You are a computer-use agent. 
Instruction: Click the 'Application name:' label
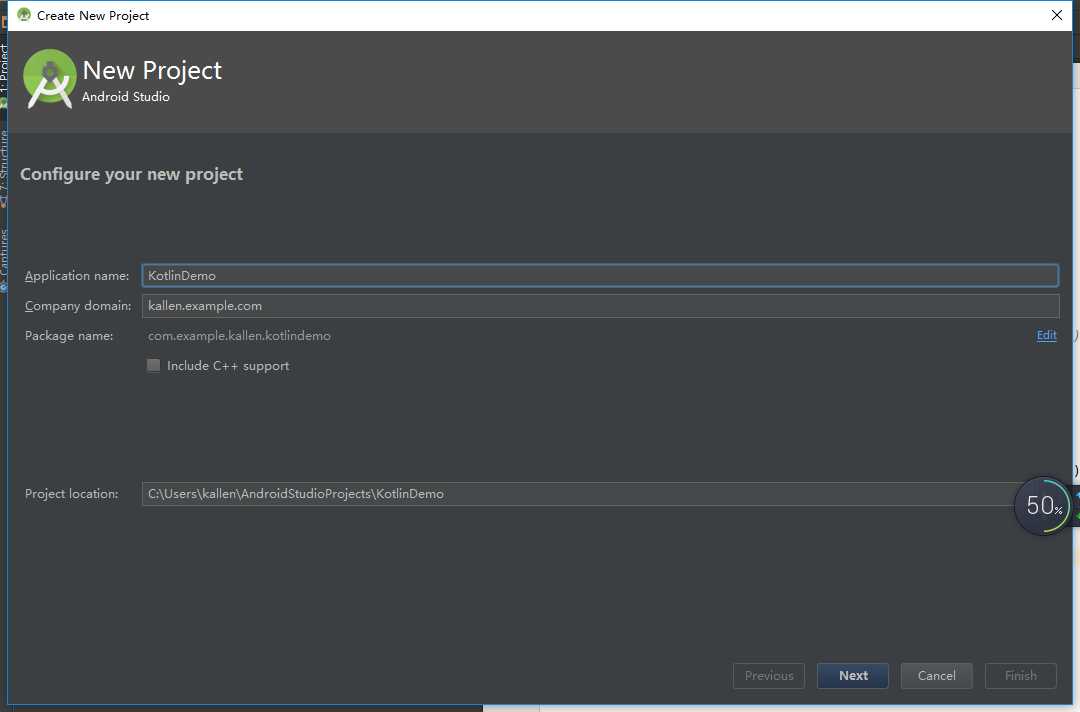pos(77,275)
